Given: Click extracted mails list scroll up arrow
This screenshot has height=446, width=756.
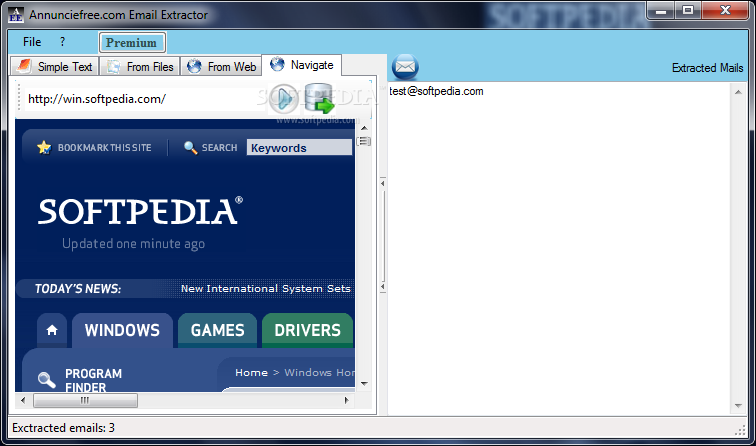Looking at the screenshot, I should [x=738, y=92].
